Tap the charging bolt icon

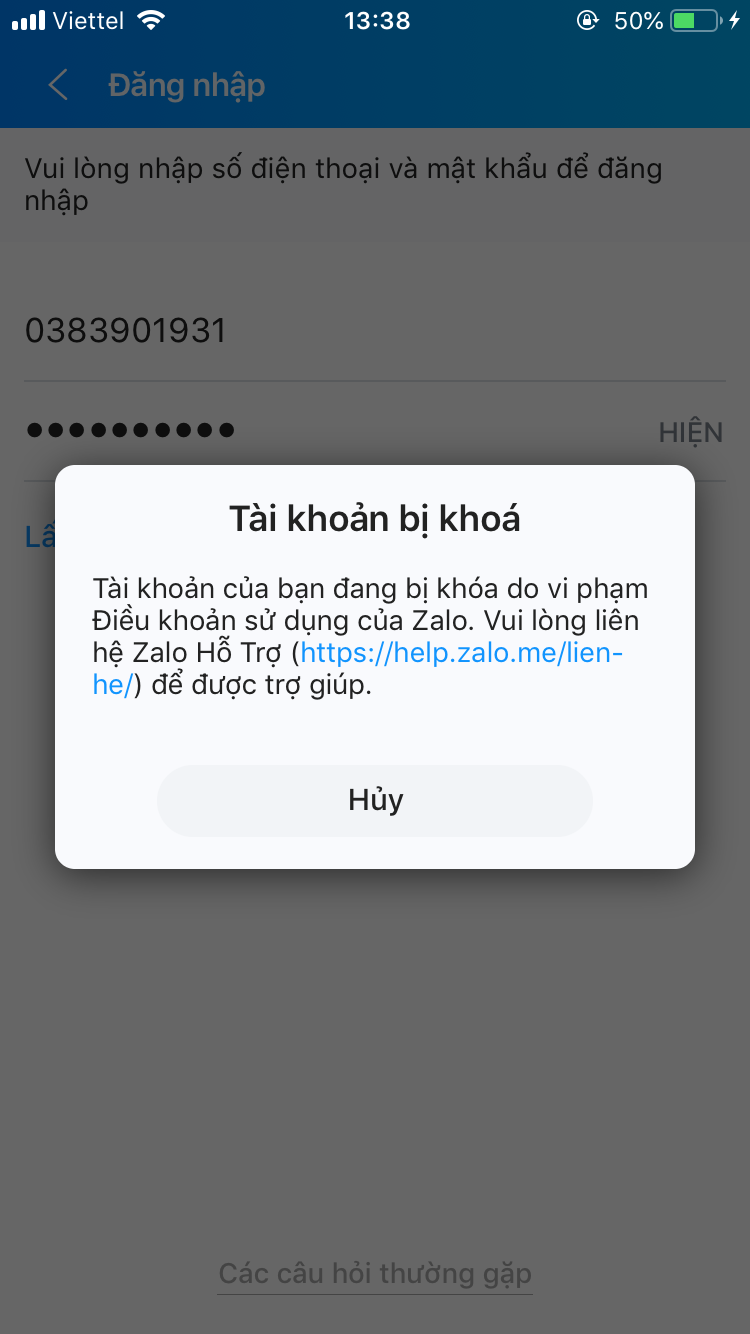(x=734, y=20)
